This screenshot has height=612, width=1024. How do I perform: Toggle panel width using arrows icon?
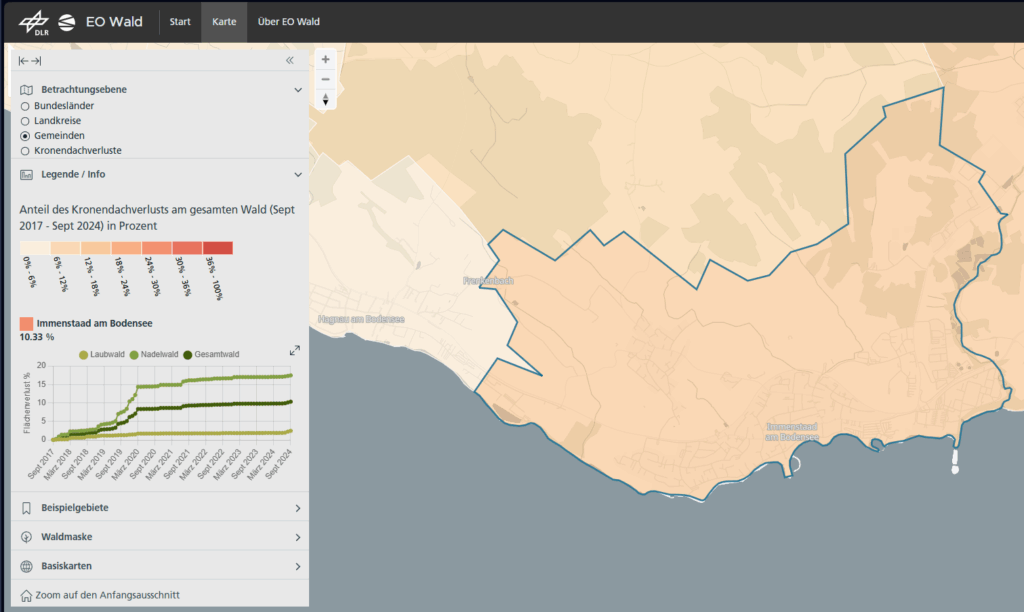[x=30, y=61]
